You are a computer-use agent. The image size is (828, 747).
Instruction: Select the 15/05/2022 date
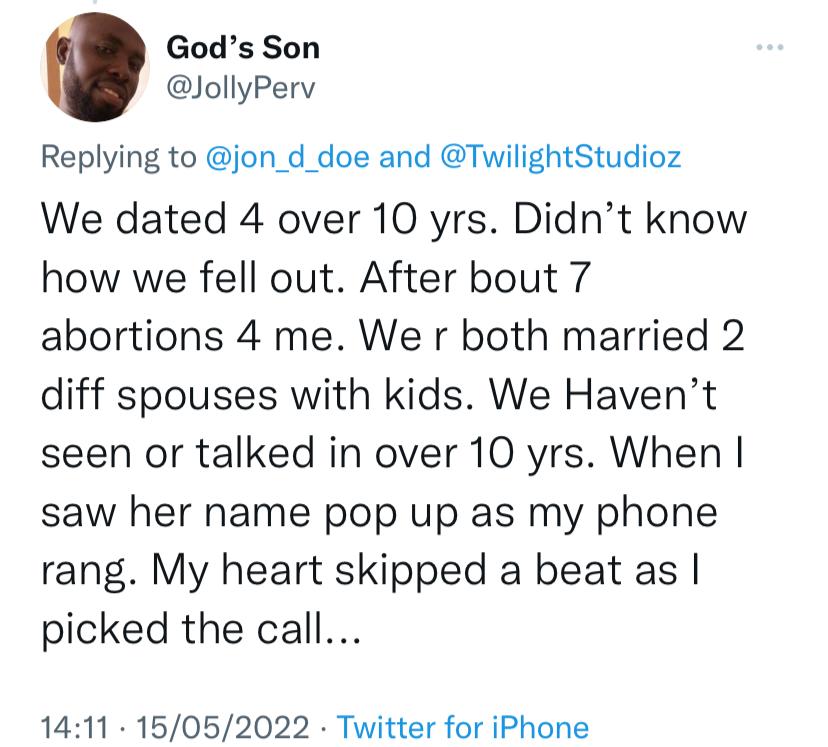tap(223, 727)
